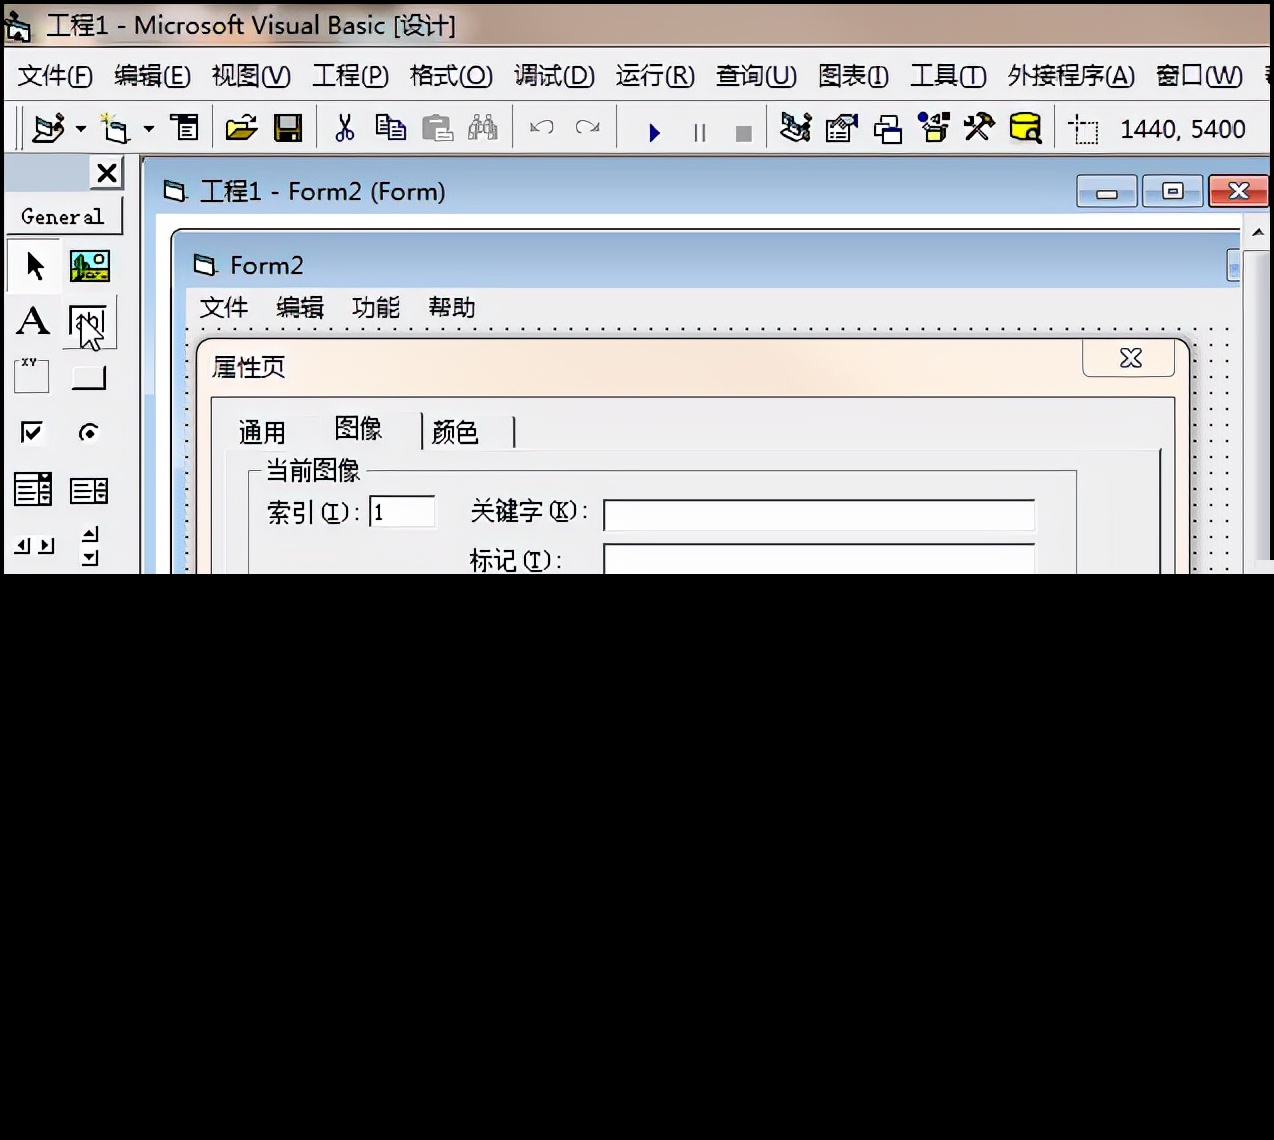Image resolution: width=1274 pixels, height=1140 pixels.
Task: Open the 运行(R) menu
Action: (x=655, y=76)
